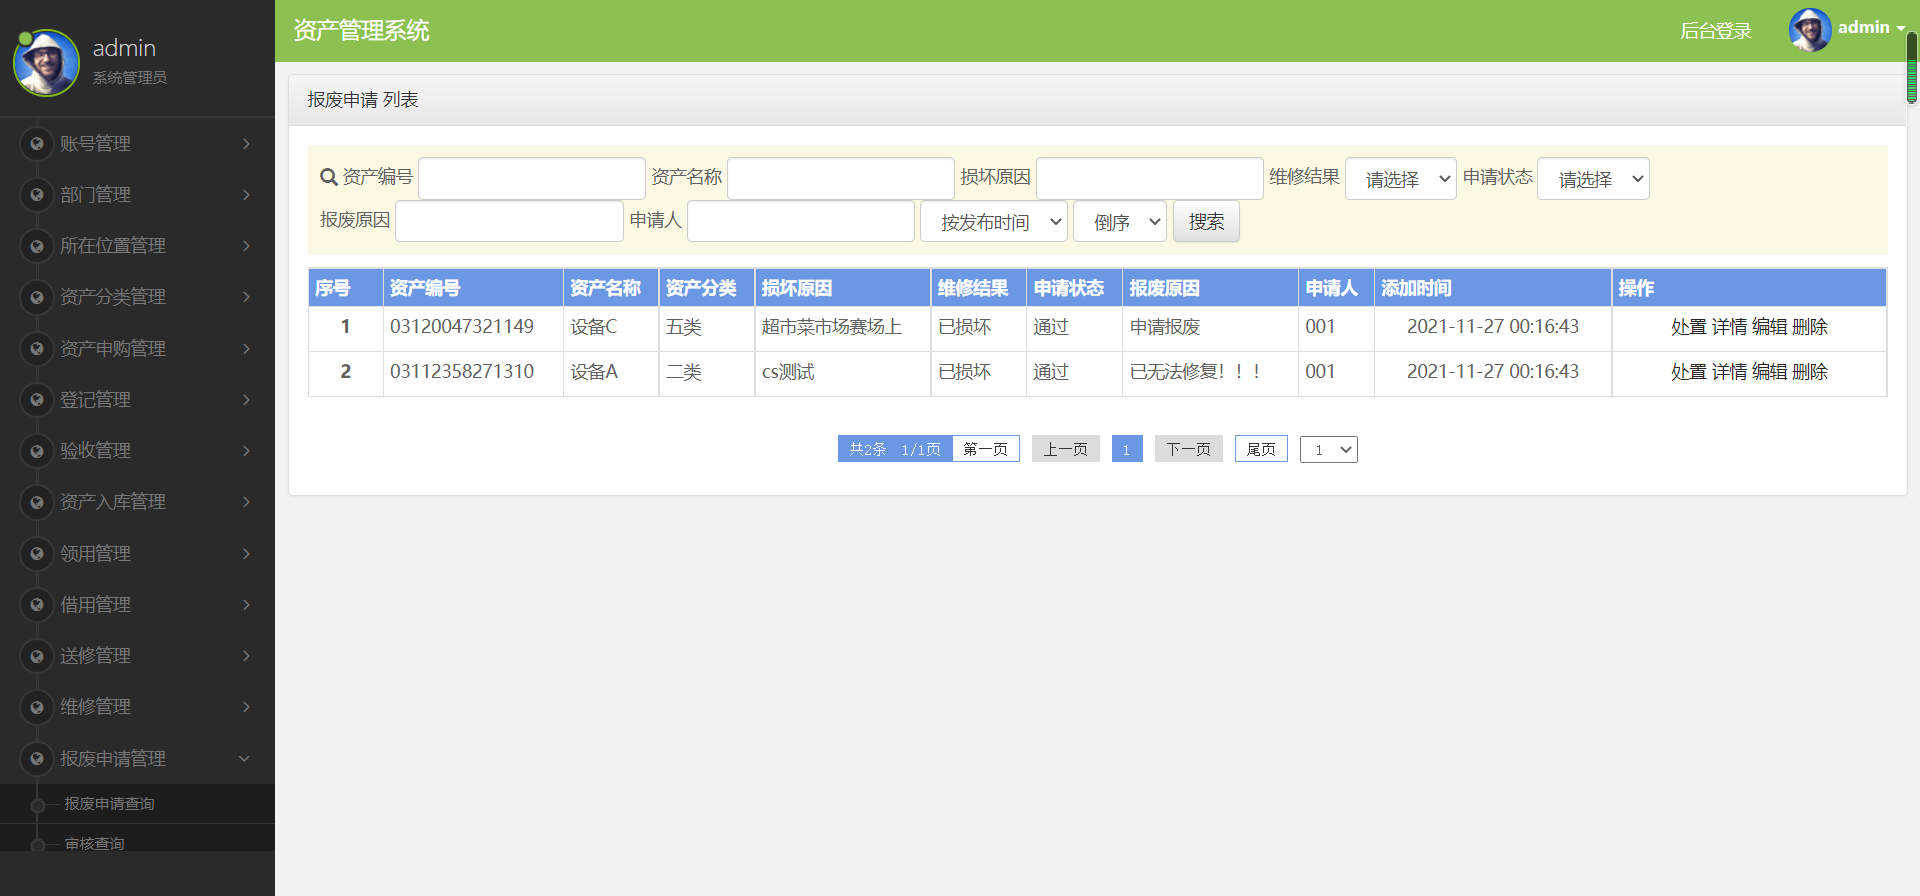Click the 资产分类管理 sidebar icon
The image size is (1920, 896).
tap(37, 297)
